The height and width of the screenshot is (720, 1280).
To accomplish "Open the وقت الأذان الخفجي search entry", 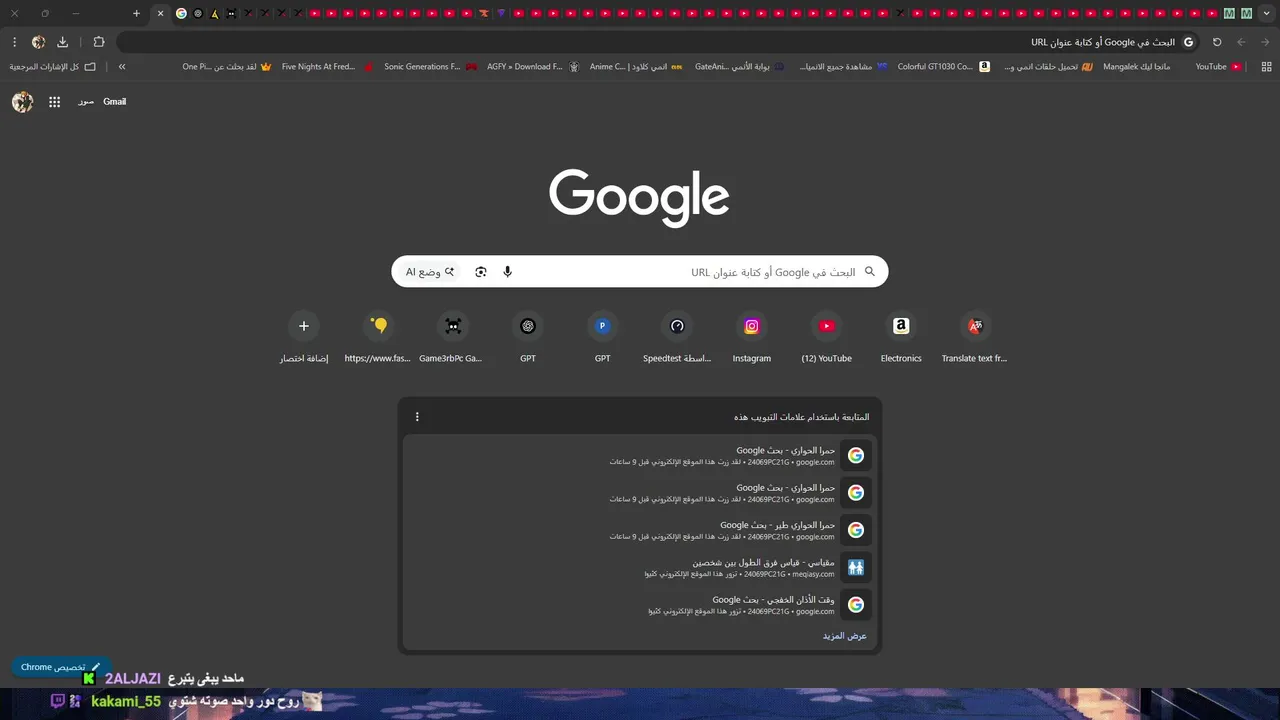I will point(640,605).
